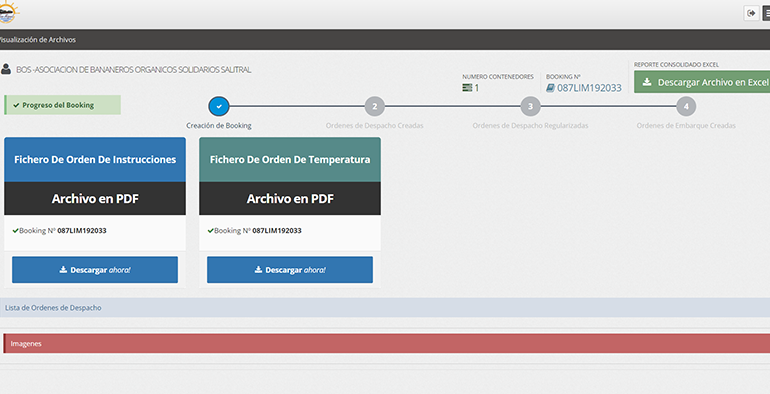The image size is (770, 394).
Task: Click booking number in Instrucciones card
Action: [x=82, y=230]
